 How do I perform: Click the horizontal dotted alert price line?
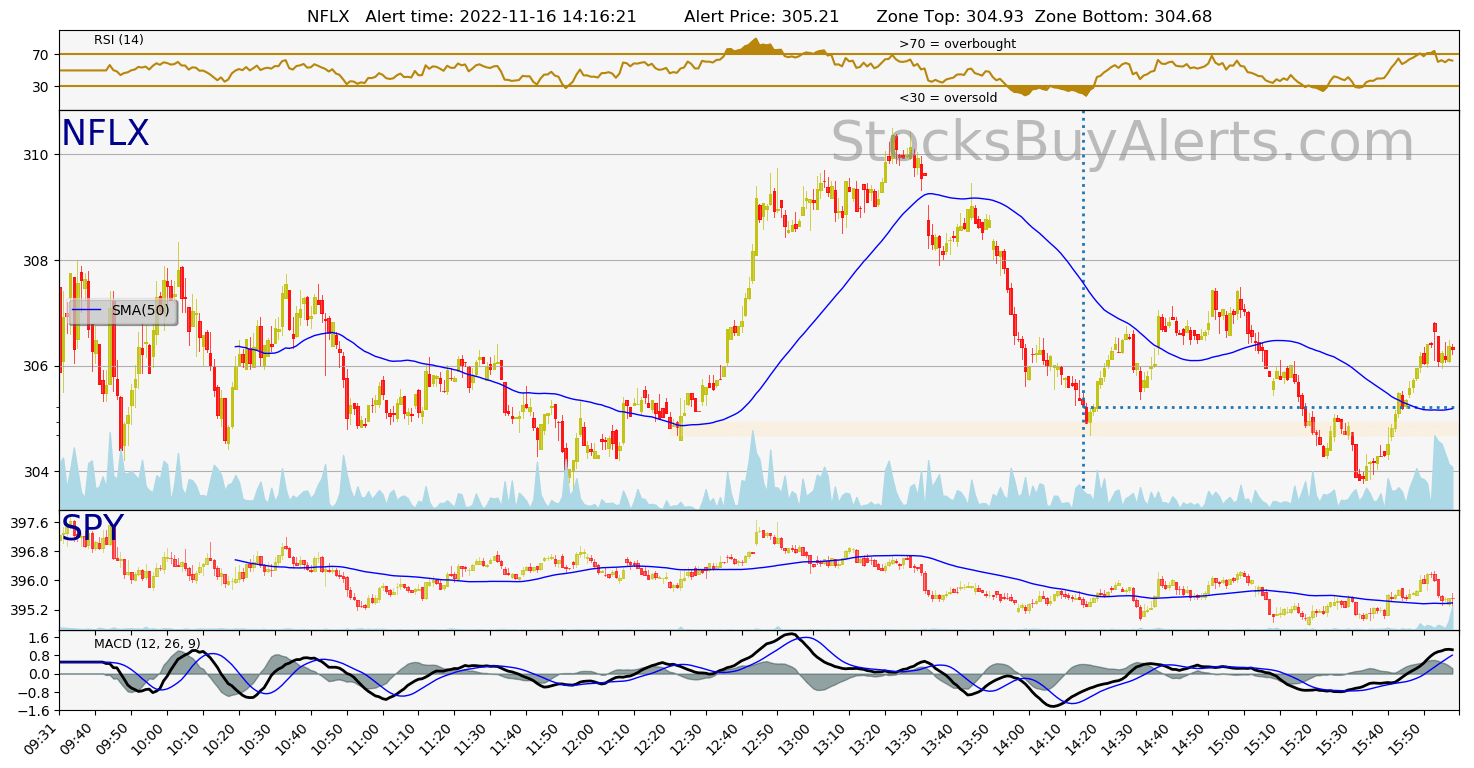[1270, 407]
